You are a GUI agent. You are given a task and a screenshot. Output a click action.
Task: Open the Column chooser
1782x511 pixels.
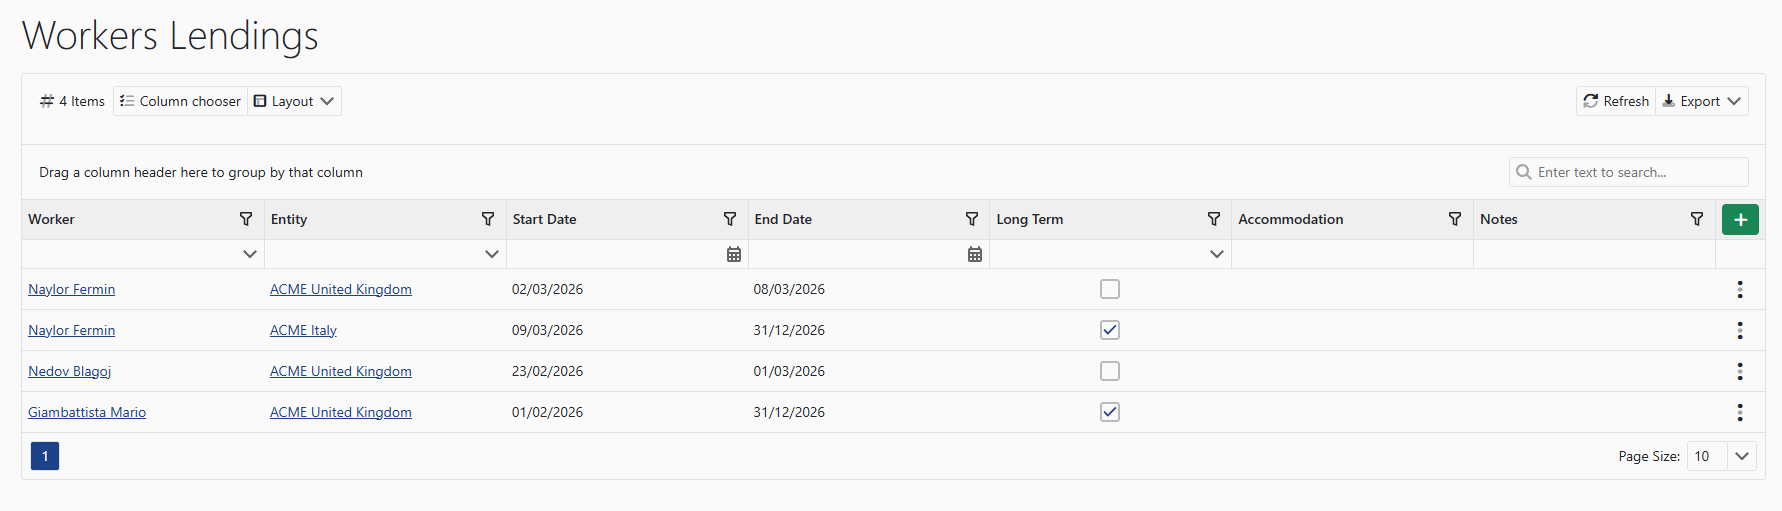[180, 101]
